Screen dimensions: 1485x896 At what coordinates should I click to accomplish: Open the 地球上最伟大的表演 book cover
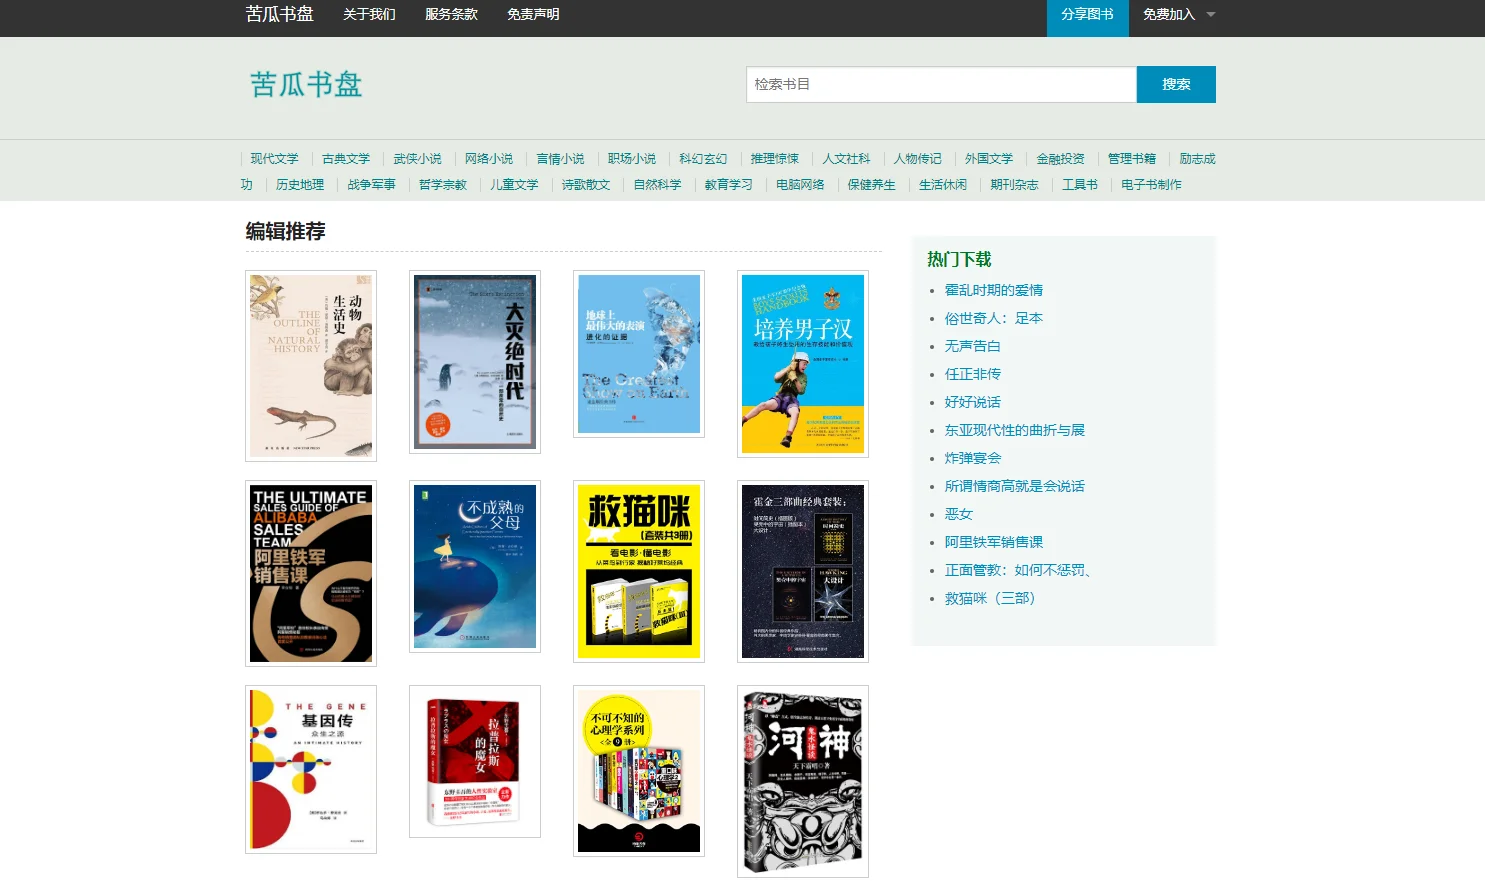639,354
